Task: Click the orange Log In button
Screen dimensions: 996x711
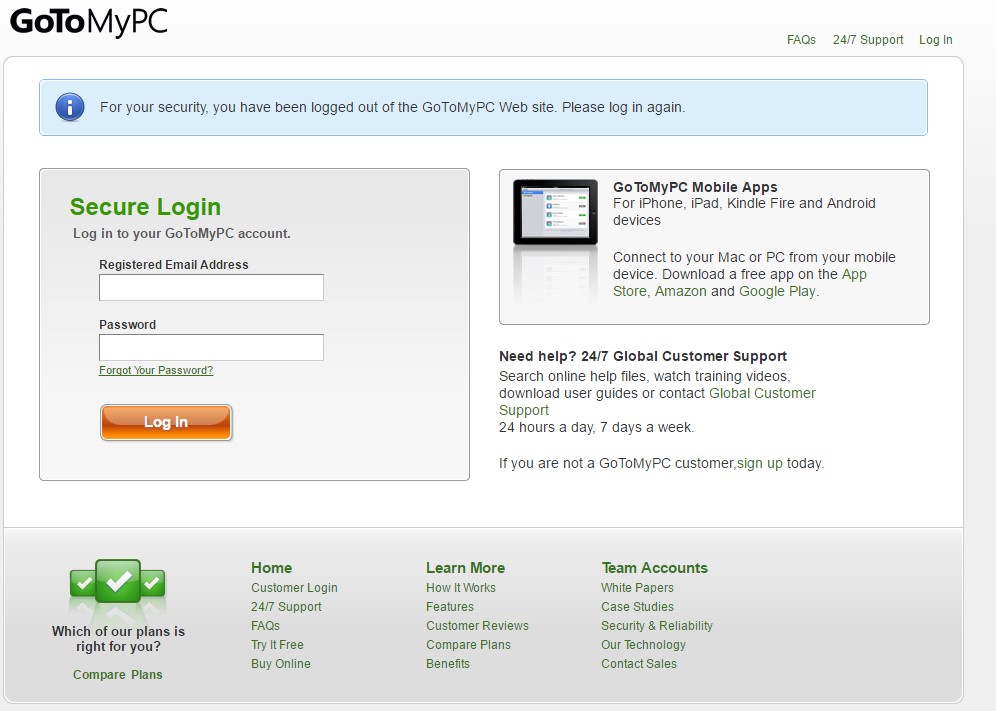Action: pos(166,423)
